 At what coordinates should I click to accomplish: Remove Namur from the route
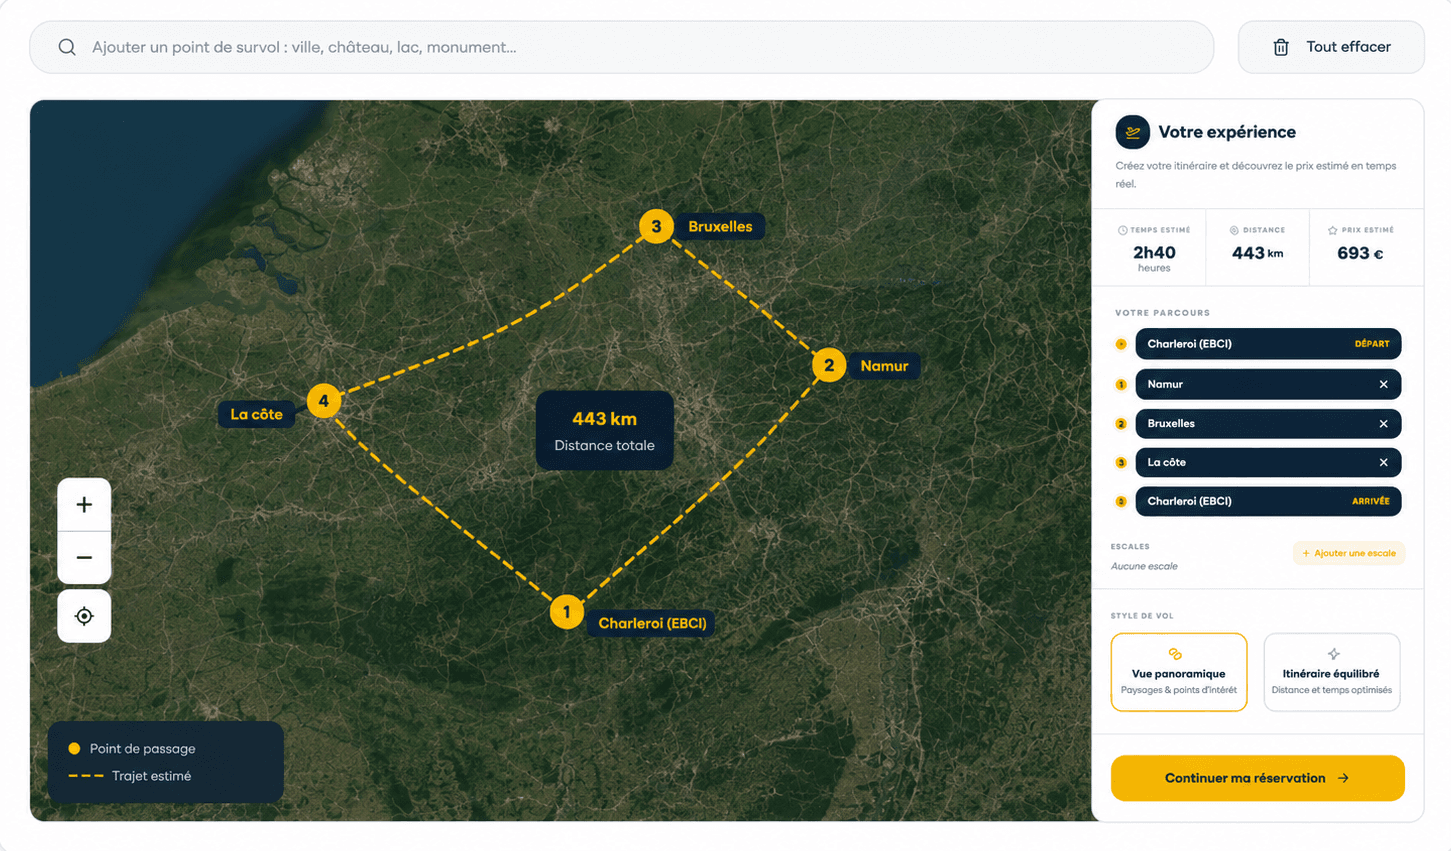point(1383,384)
